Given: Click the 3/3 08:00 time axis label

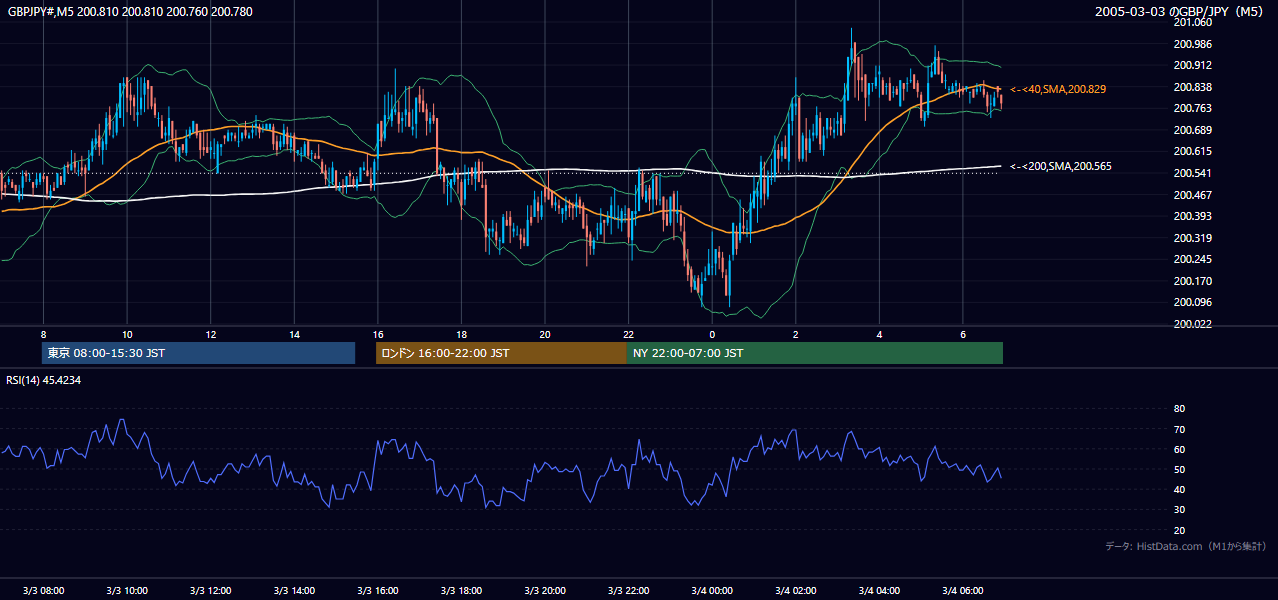Looking at the screenshot, I should pos(43,591).
